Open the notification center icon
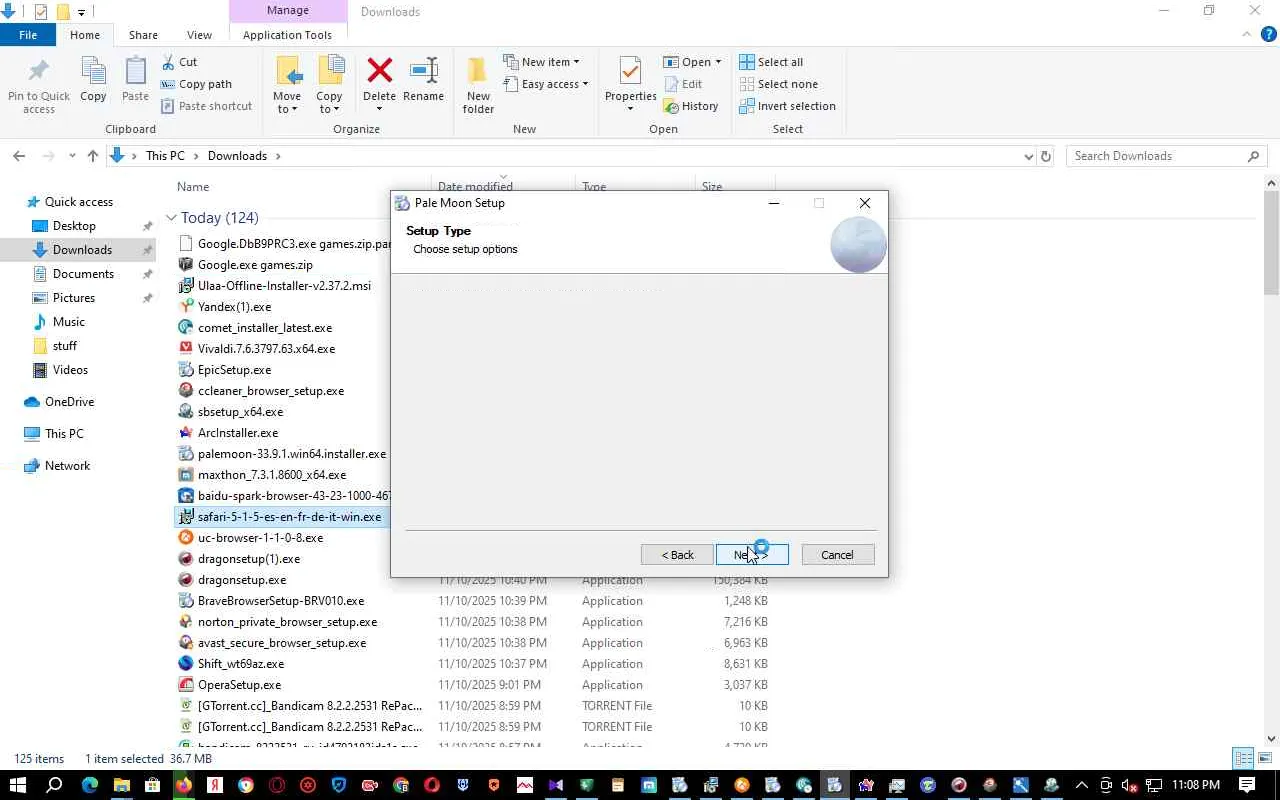The image size is (1280, 800). tap(1247, 785)
